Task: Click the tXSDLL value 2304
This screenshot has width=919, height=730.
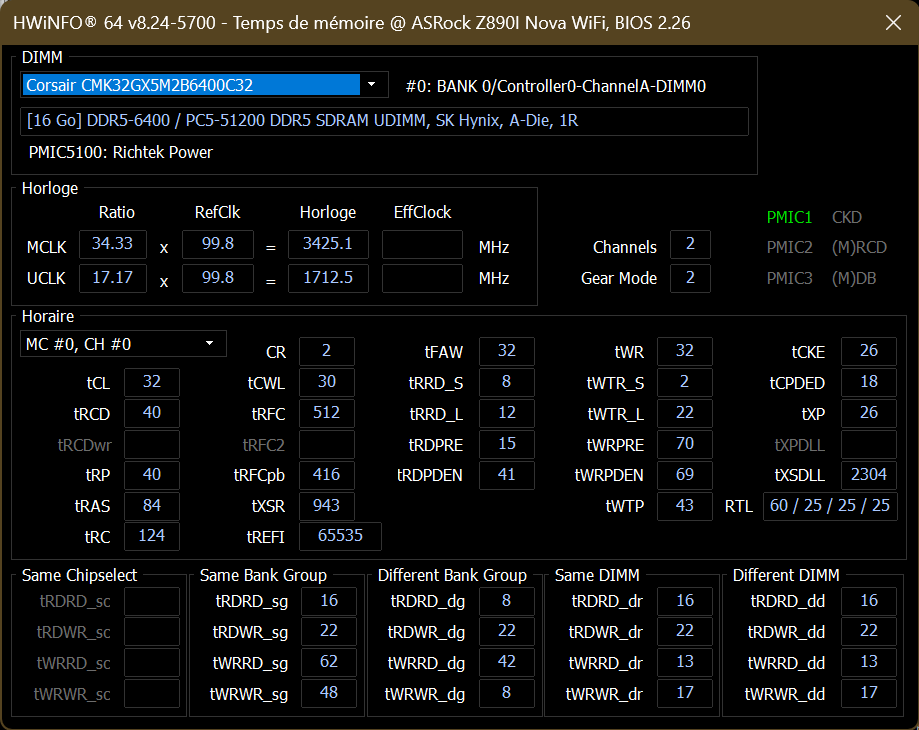Action: click(x=869, y=475)
